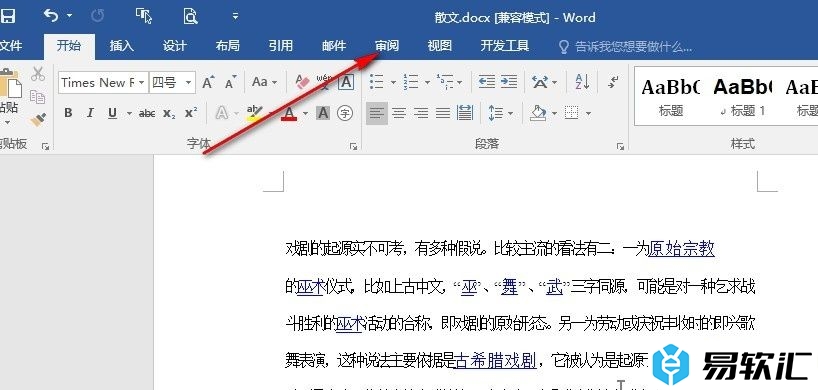Toggle underline formatting
This screenshot has height=390, width=818.
[x=112, y=113]
